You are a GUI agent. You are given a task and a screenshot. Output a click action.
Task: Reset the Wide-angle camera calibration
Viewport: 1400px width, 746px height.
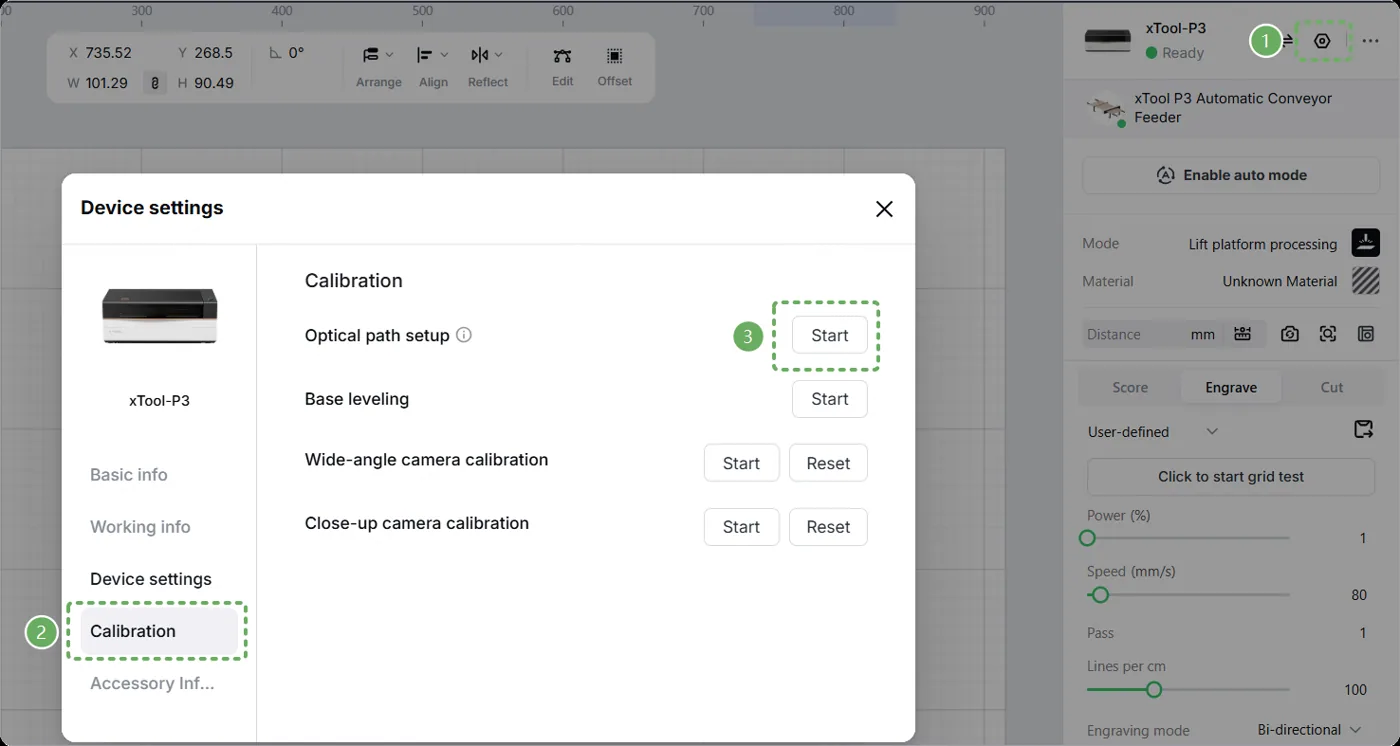828,463
